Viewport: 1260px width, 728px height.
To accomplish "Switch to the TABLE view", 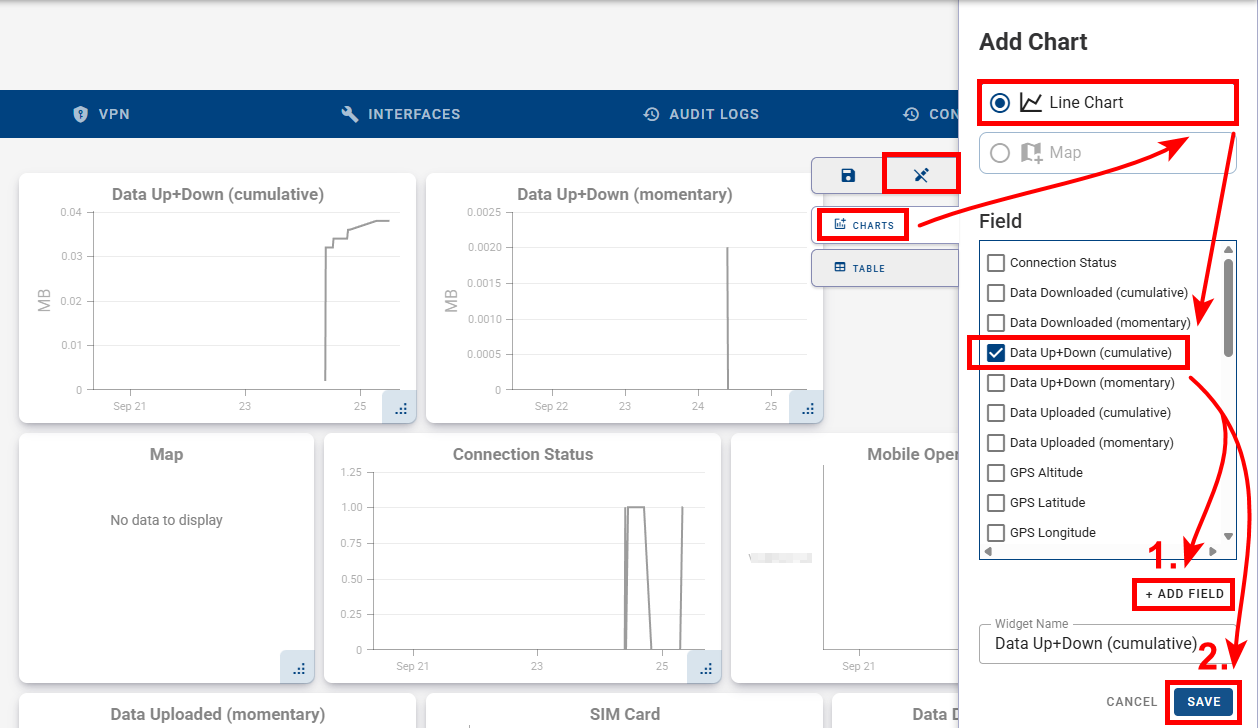I will 861,267.
